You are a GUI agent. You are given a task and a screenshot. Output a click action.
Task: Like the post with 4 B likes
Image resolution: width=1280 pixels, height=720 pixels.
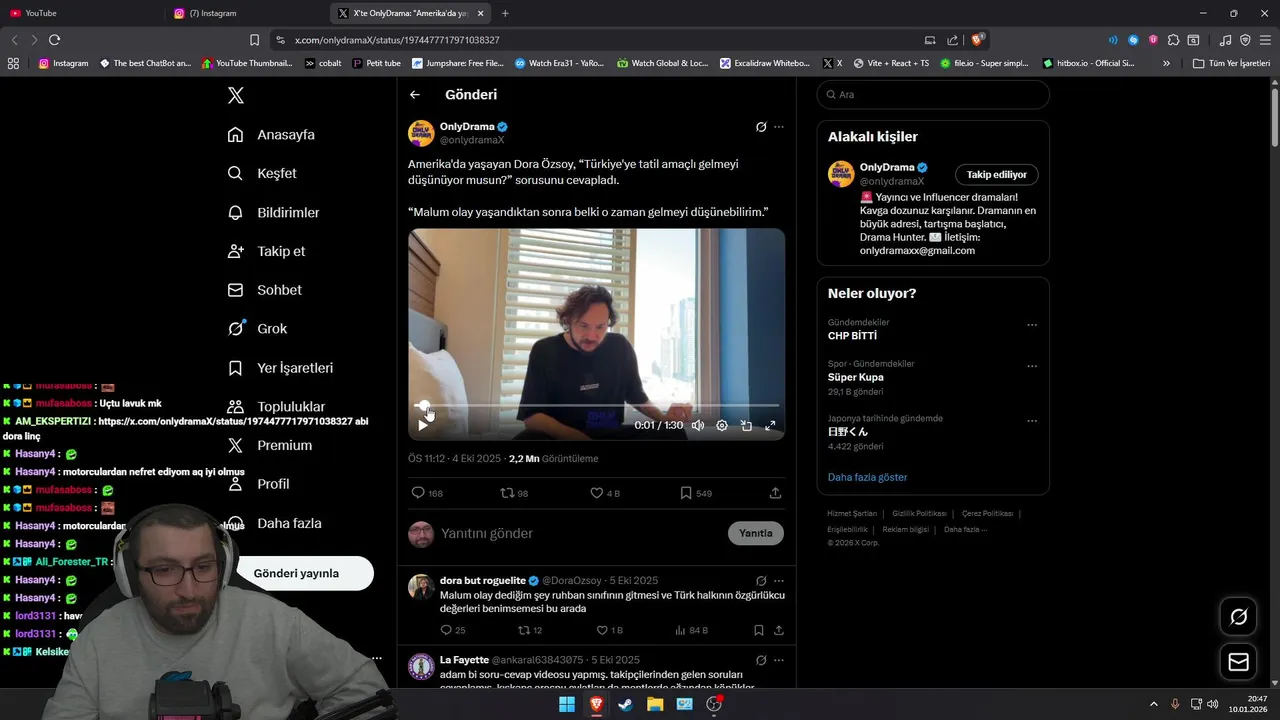597,493
